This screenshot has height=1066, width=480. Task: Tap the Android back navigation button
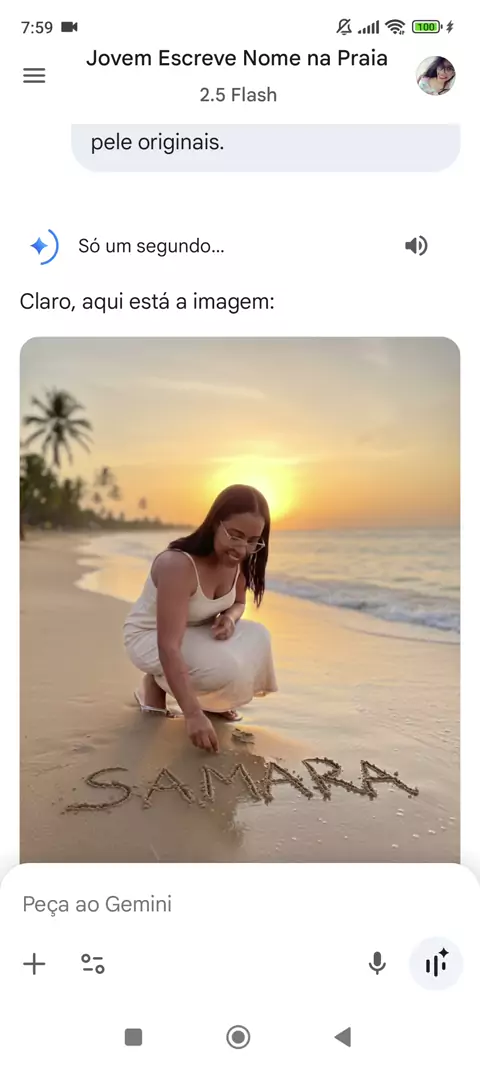click(343, 1037)
